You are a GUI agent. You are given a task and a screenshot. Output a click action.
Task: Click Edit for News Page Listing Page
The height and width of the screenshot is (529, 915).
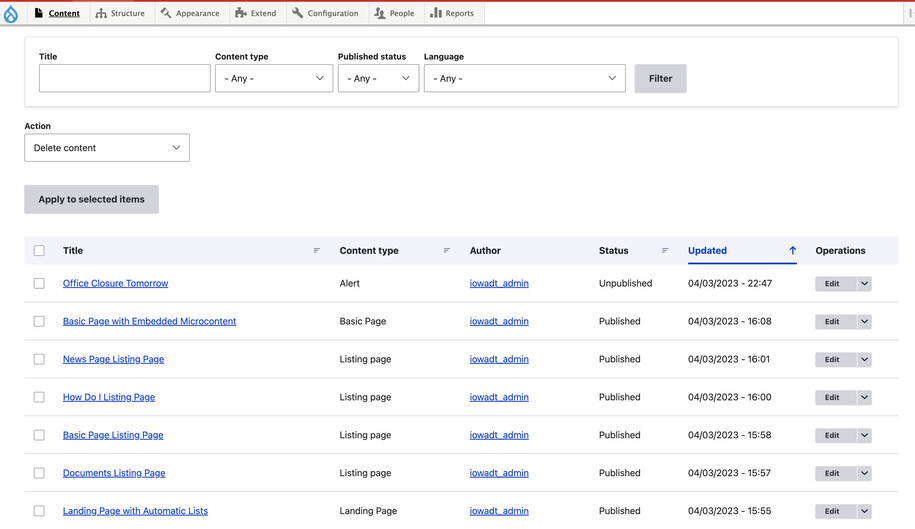pos(836,359)
